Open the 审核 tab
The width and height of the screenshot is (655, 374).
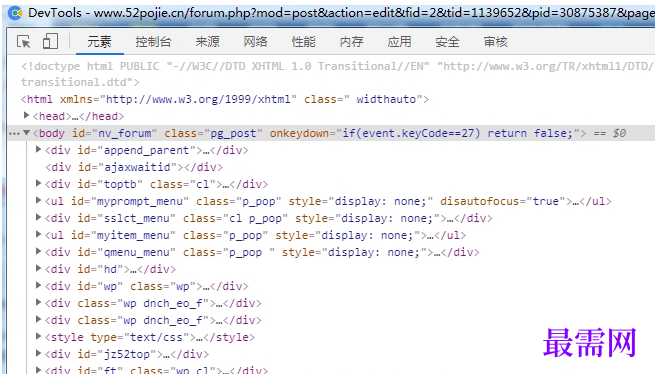[495, 42]
